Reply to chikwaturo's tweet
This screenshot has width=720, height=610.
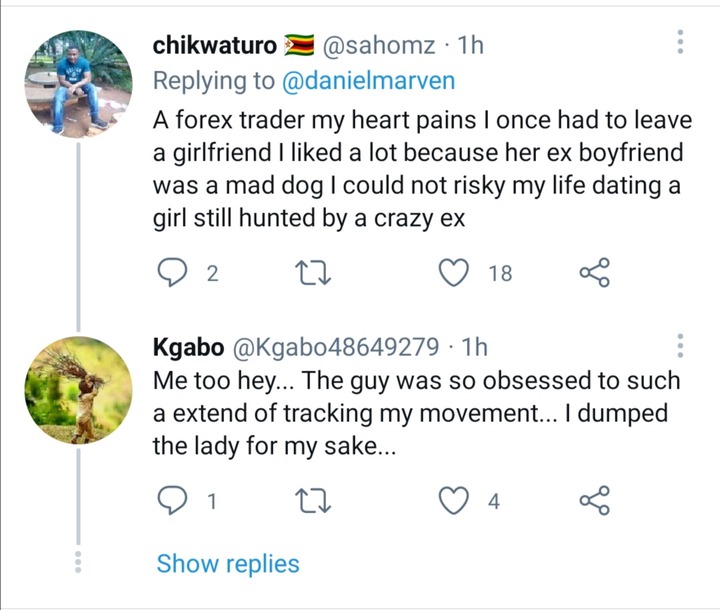(172, 273)
